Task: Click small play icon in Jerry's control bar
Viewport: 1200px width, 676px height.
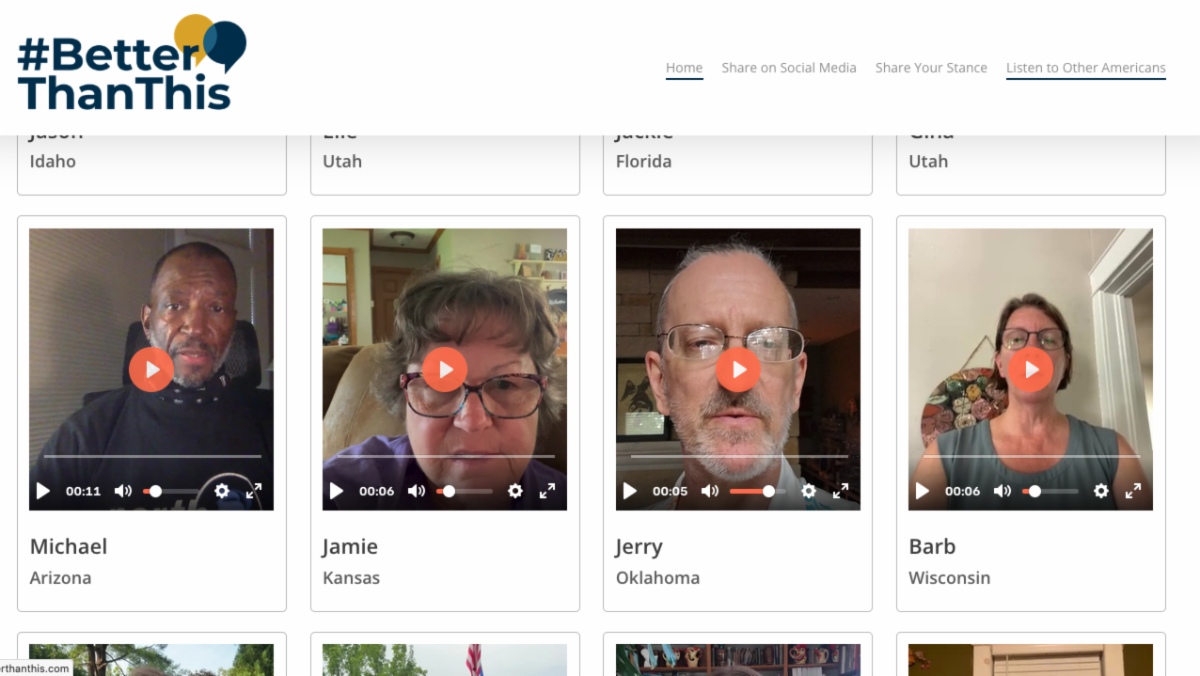Action: pos(630,491)
